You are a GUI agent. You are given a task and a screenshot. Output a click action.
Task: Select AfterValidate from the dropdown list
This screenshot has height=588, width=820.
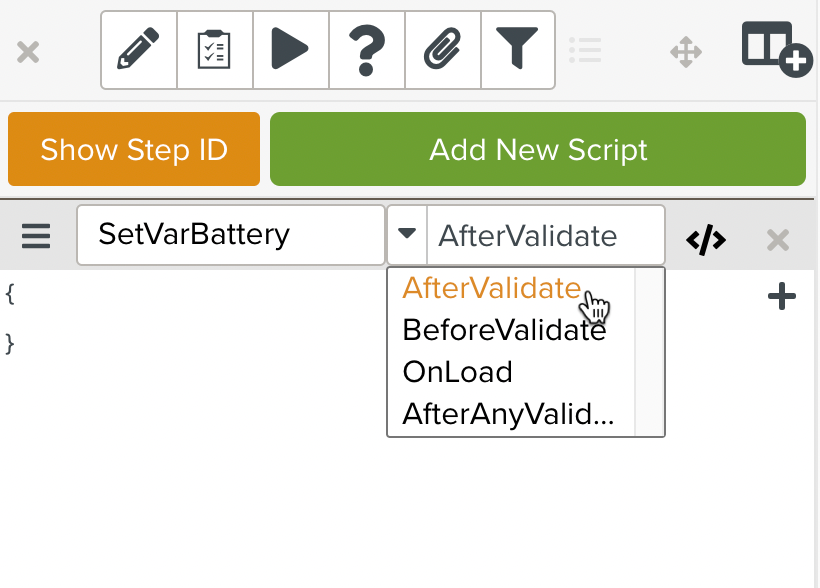tap(491, 288)
